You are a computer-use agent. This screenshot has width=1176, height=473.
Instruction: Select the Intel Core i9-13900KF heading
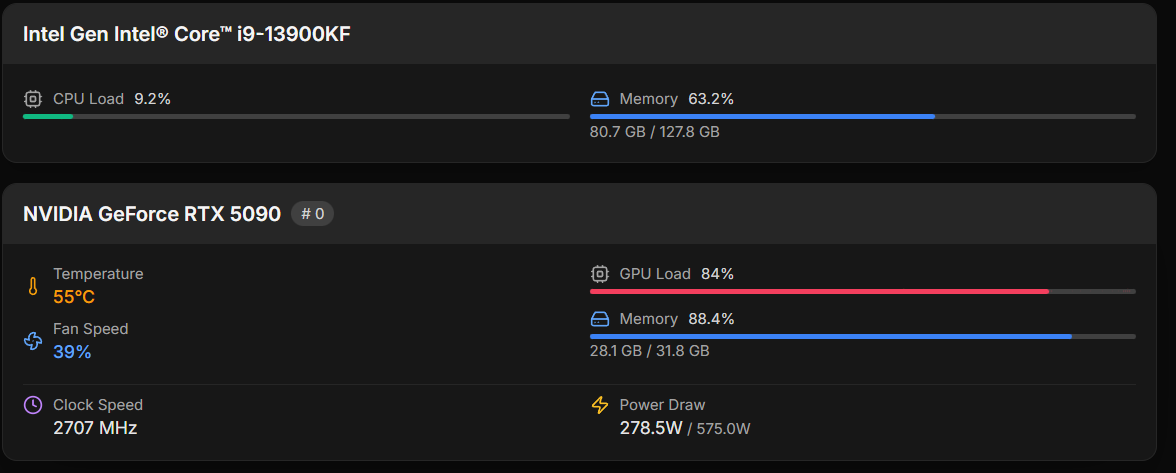(x=187, y=34)
